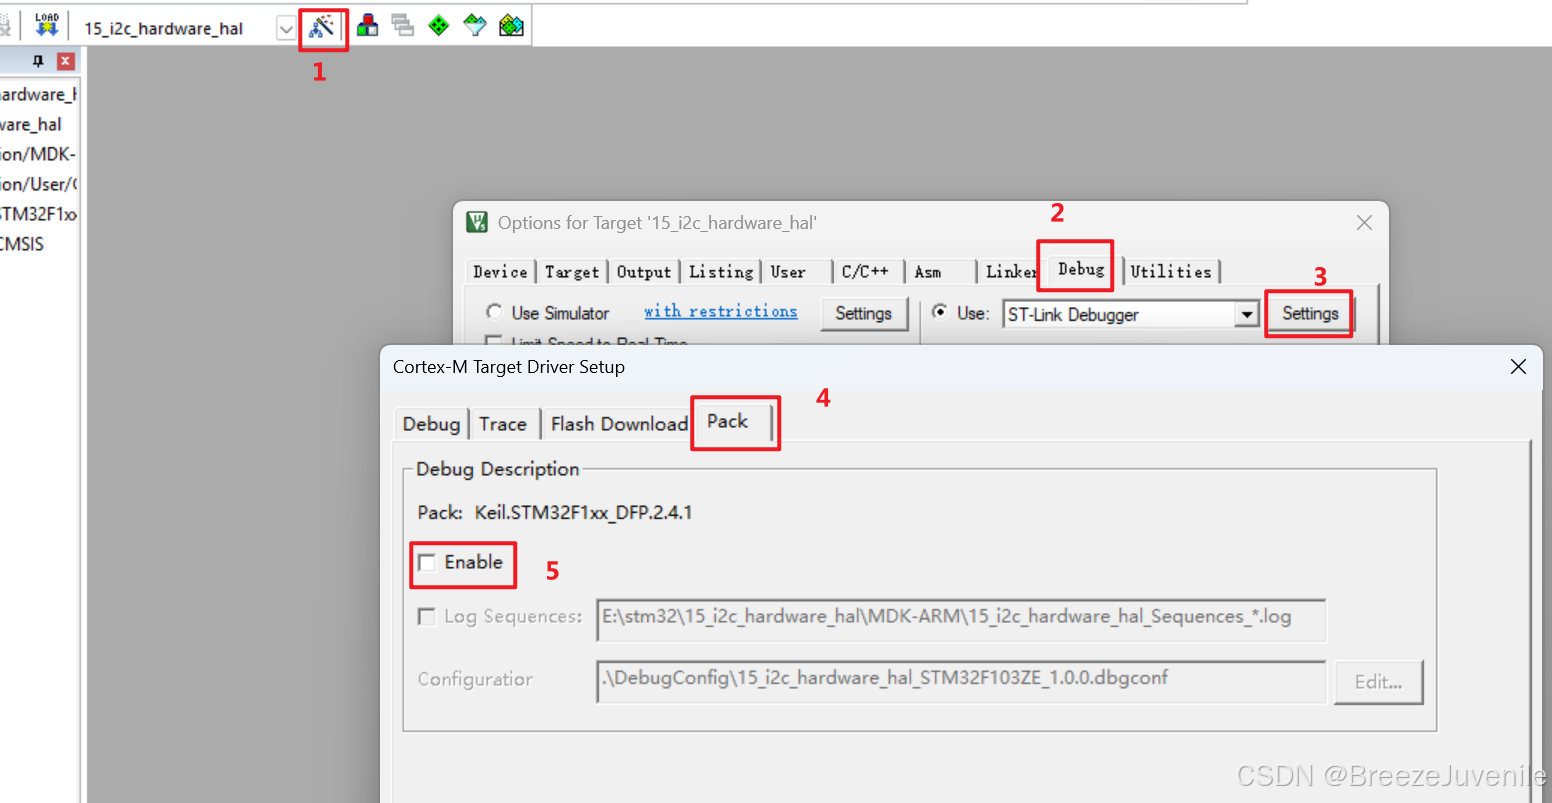Click the LOAD download icon
Image resolution: width=1552 pixels, height=803 pixels.
coord(47,25)
